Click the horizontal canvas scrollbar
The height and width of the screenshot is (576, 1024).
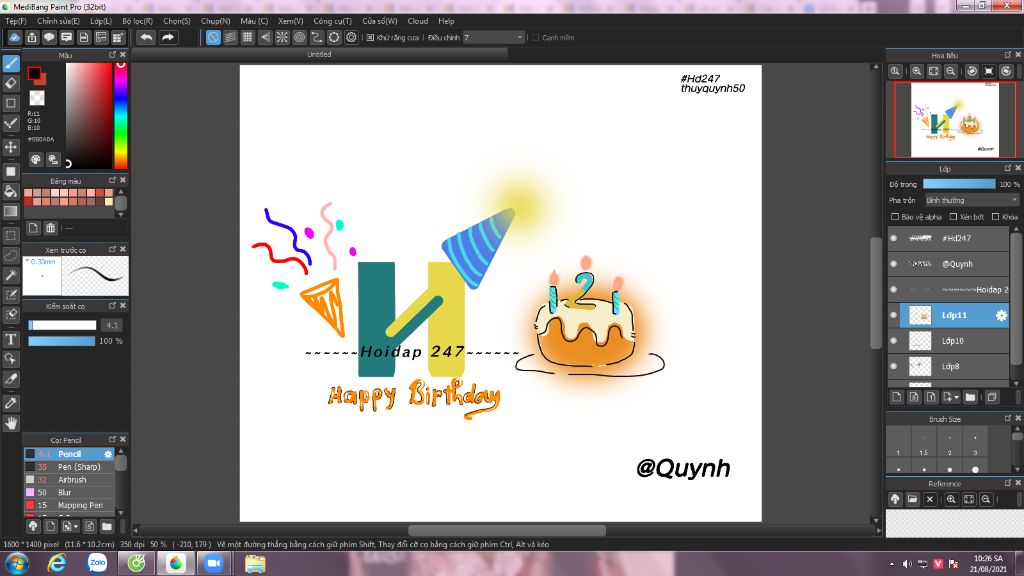click(507, 530)
